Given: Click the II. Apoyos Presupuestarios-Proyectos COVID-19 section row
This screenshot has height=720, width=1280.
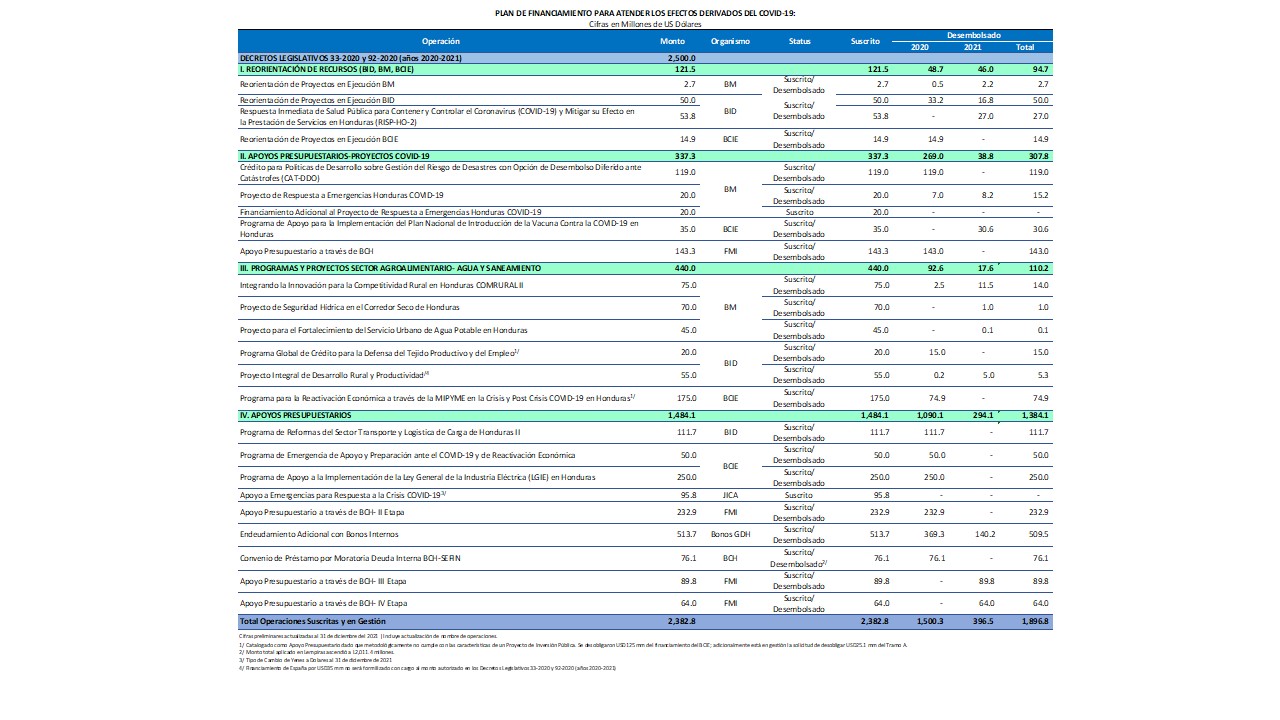Looking at the screenshot, I should [334, 157].
